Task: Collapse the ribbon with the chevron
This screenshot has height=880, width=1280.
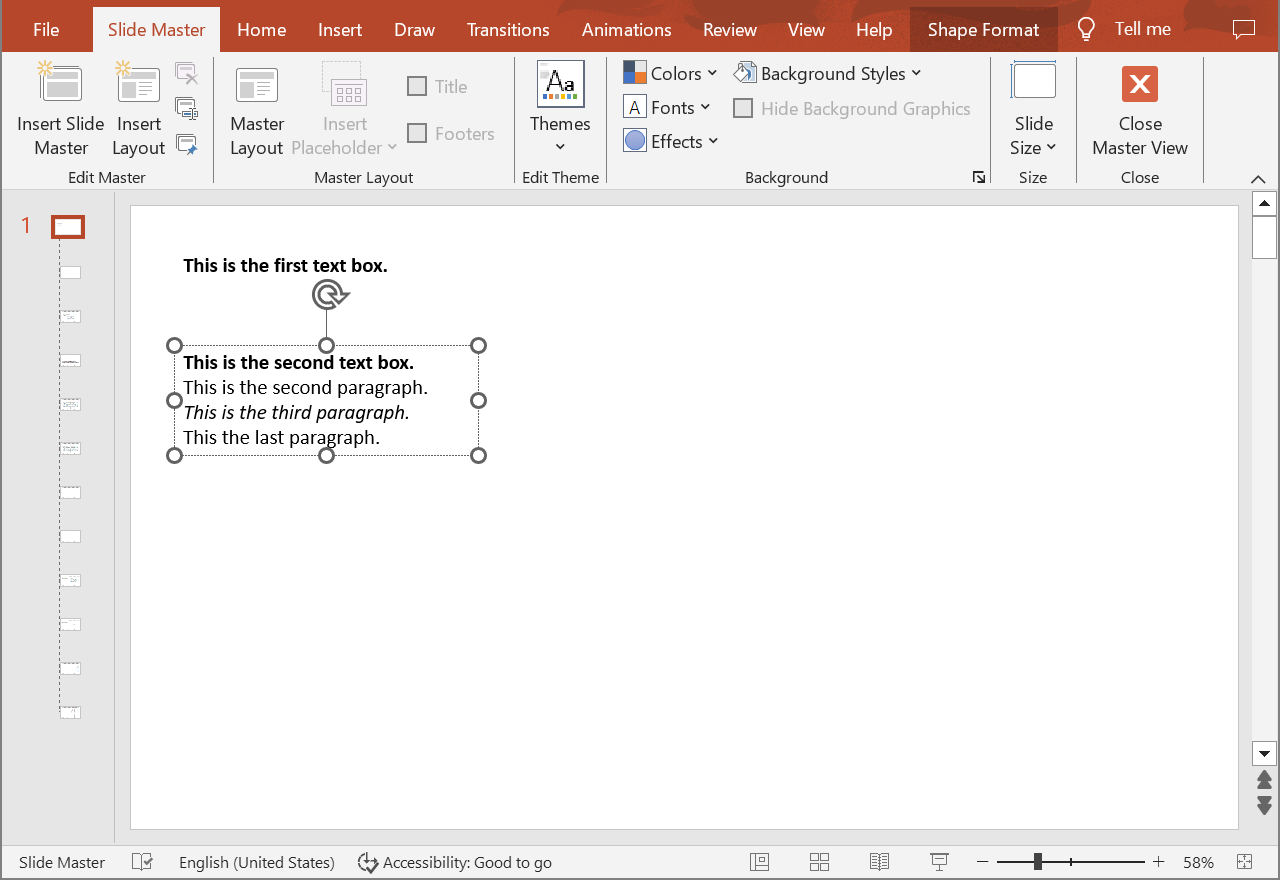Action: [1258, 178]
